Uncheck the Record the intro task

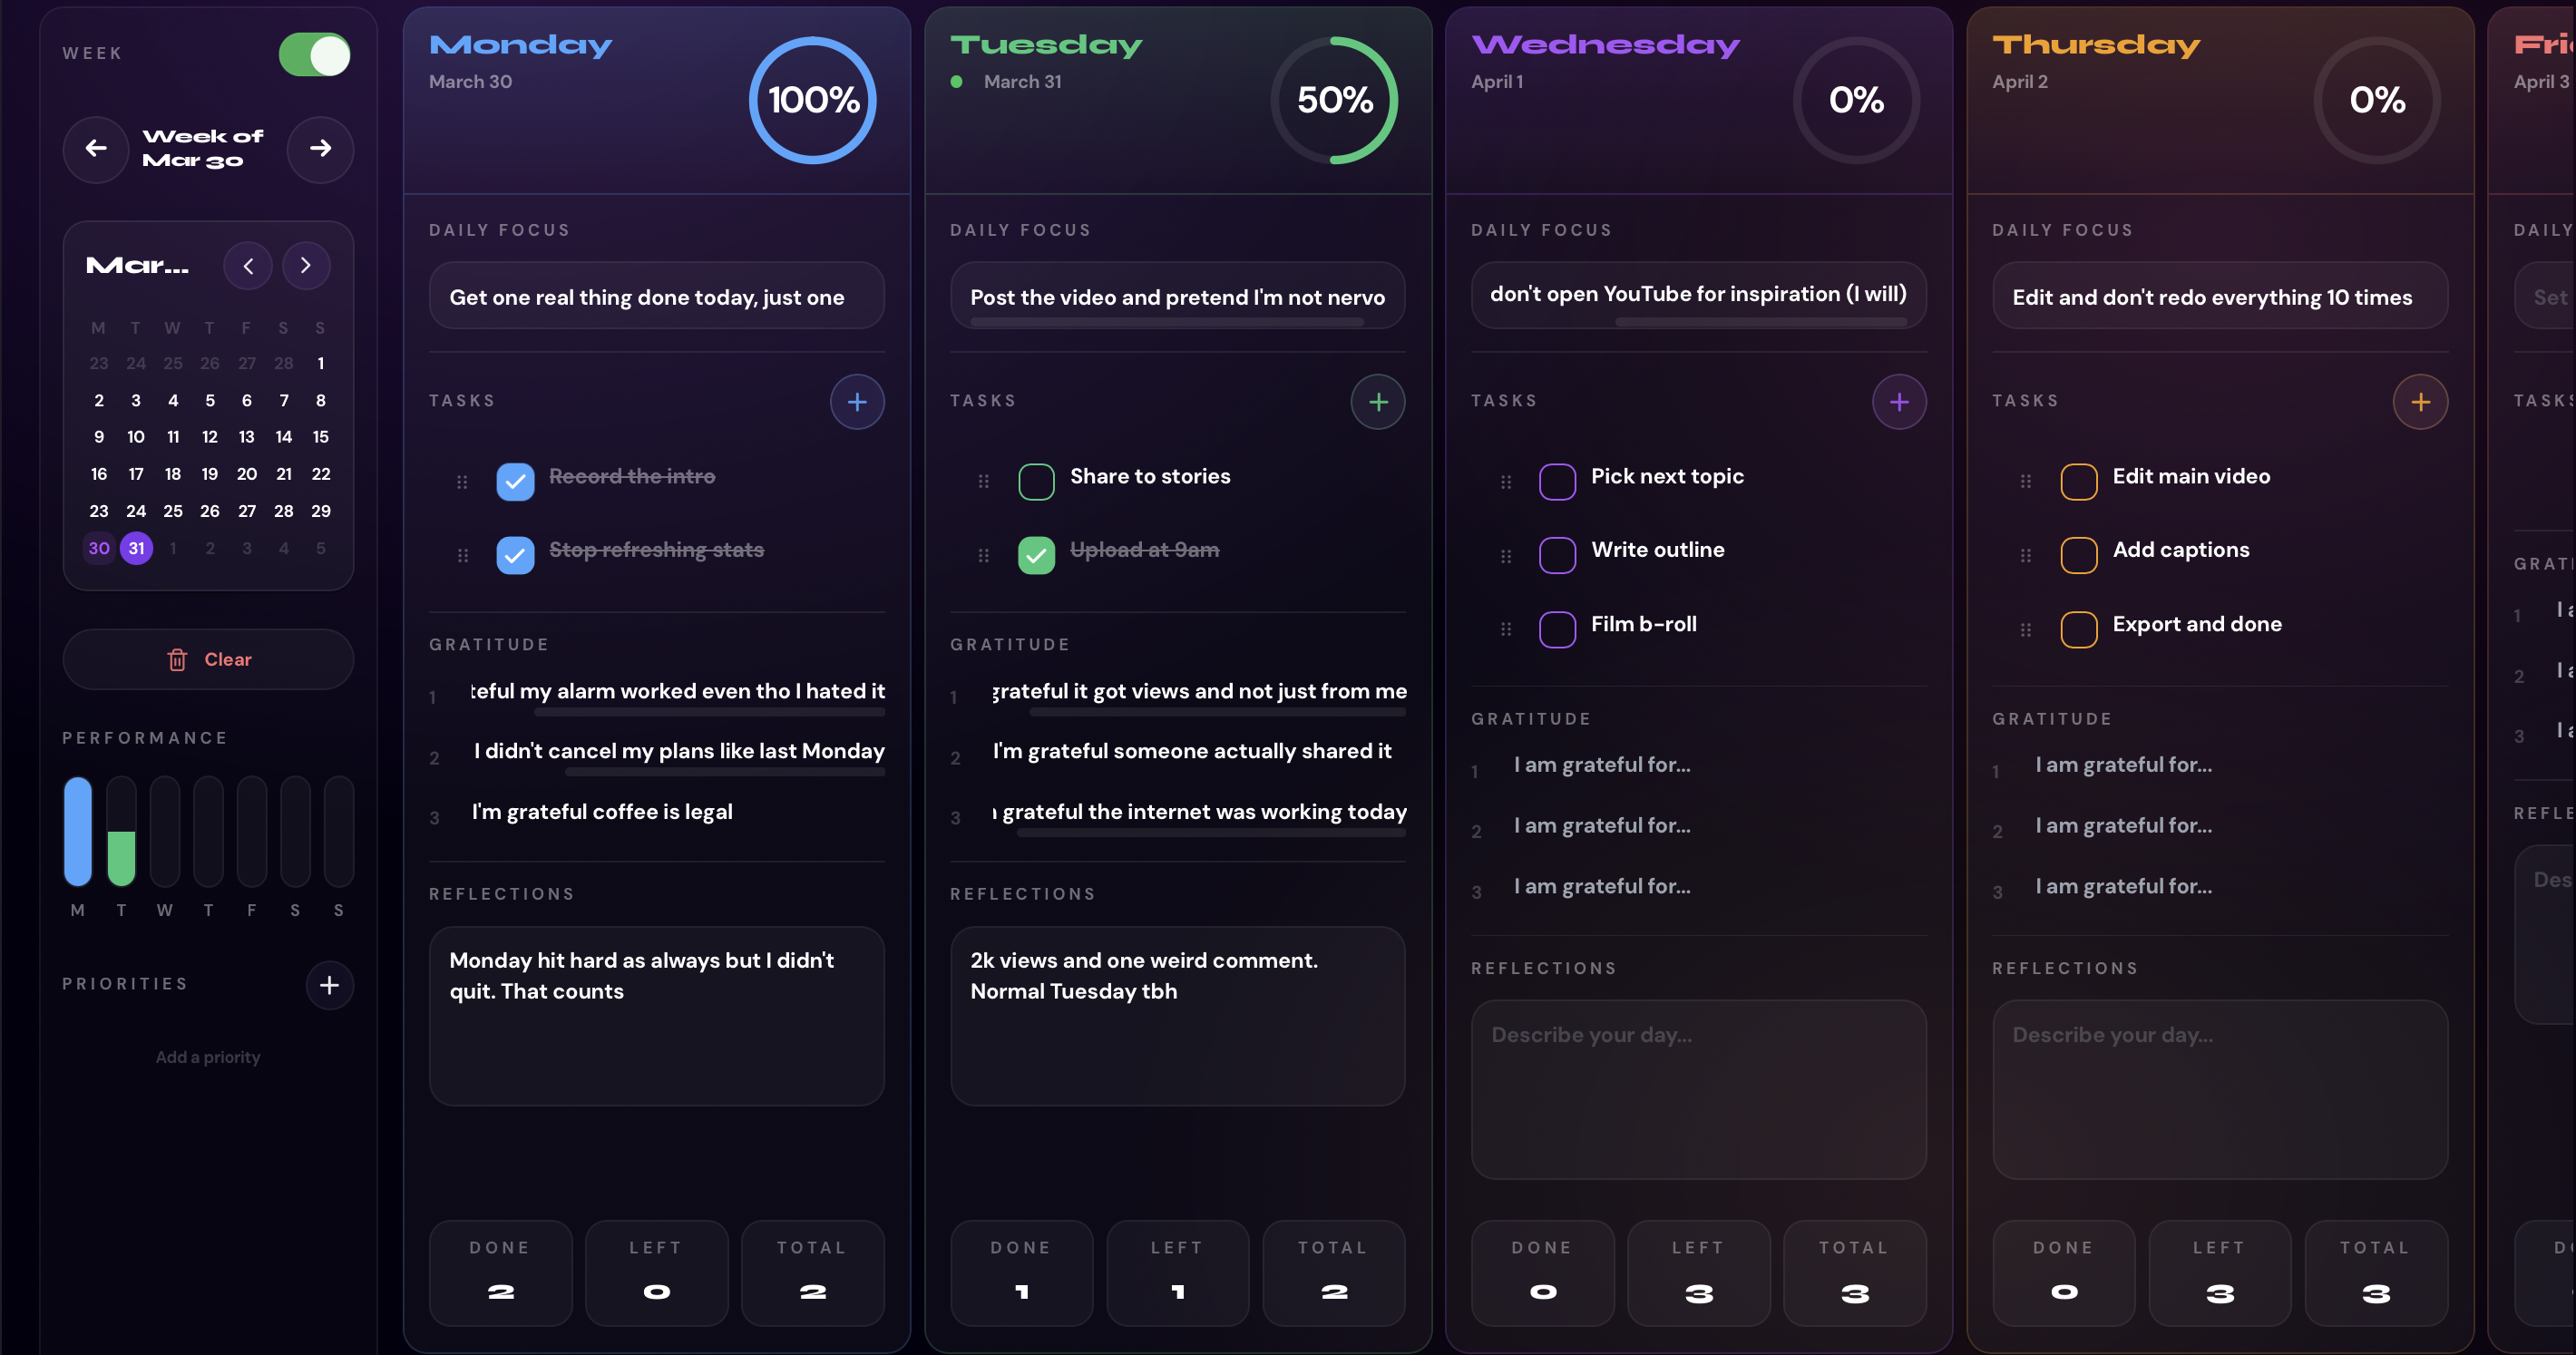pos(515,481)
